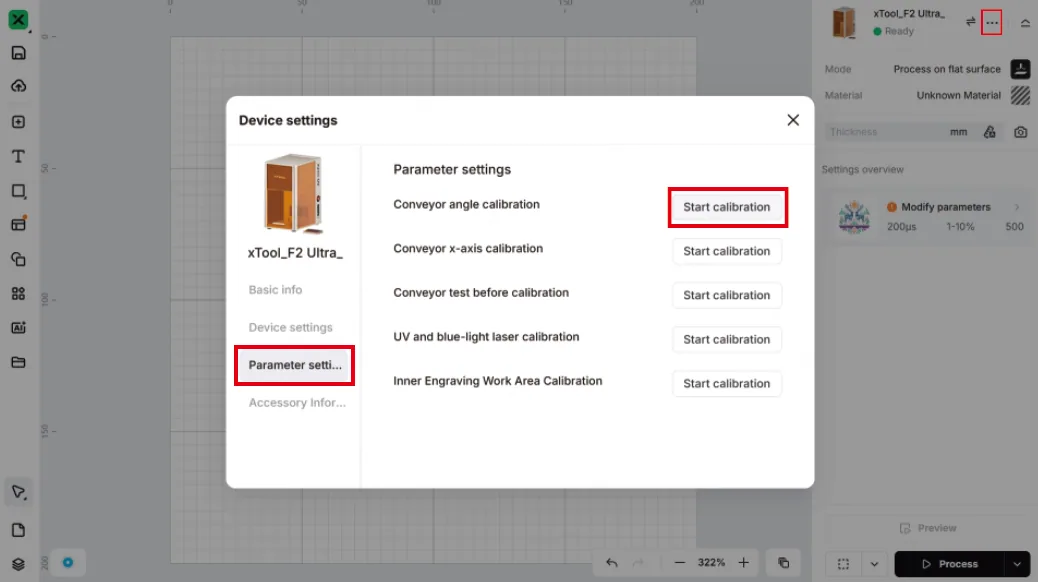
Task: Zoom in with the plus icon
Action: click(743, 563)
